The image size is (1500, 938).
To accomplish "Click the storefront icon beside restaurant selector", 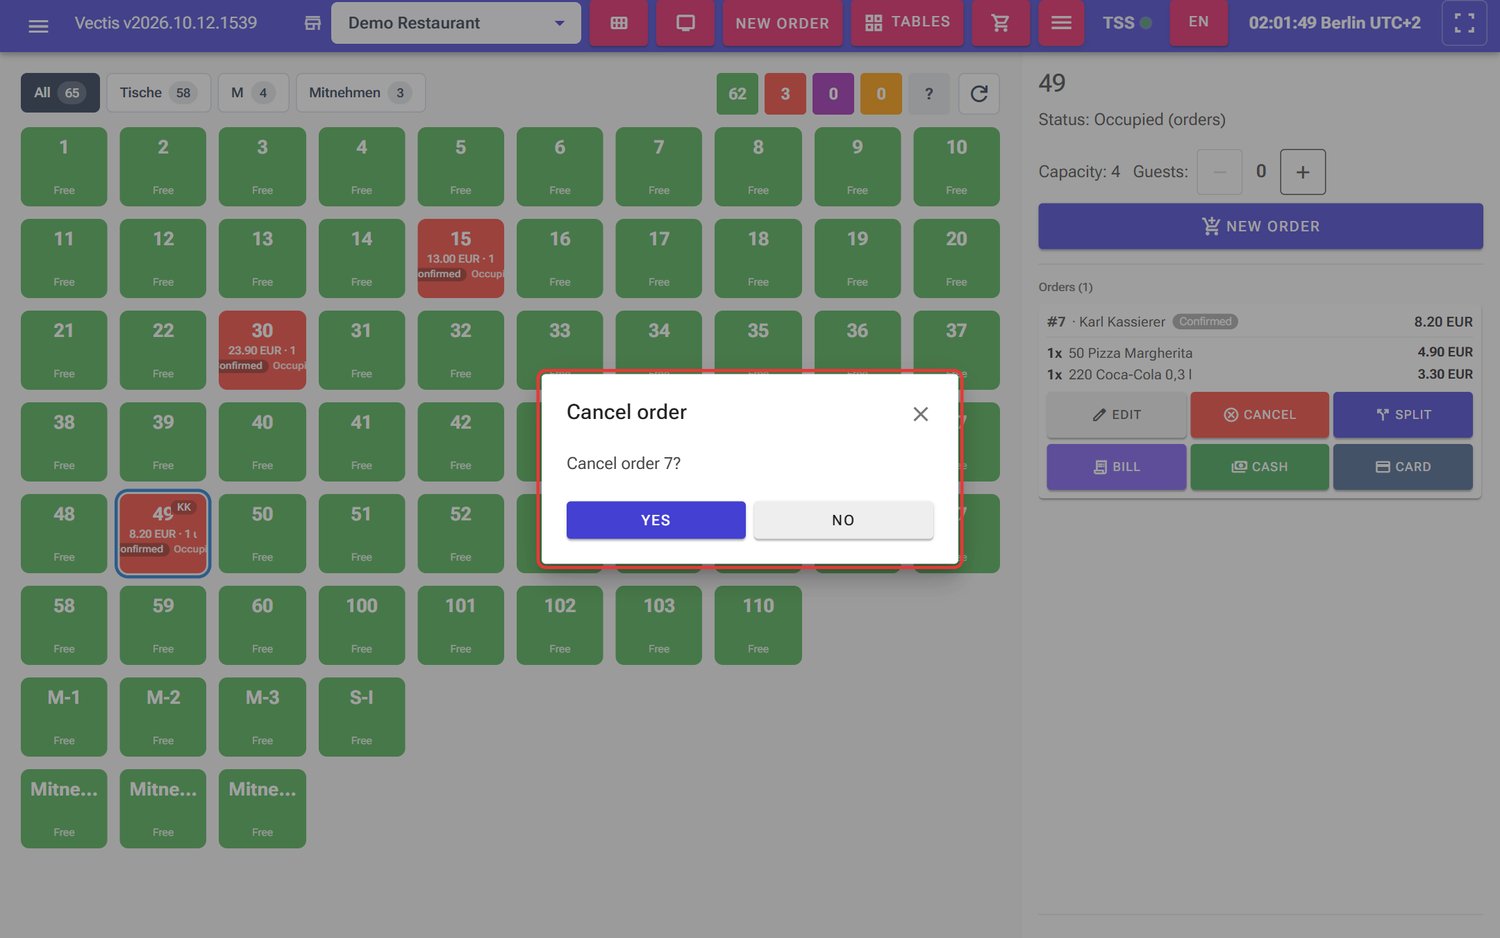I will coord(313,23).
